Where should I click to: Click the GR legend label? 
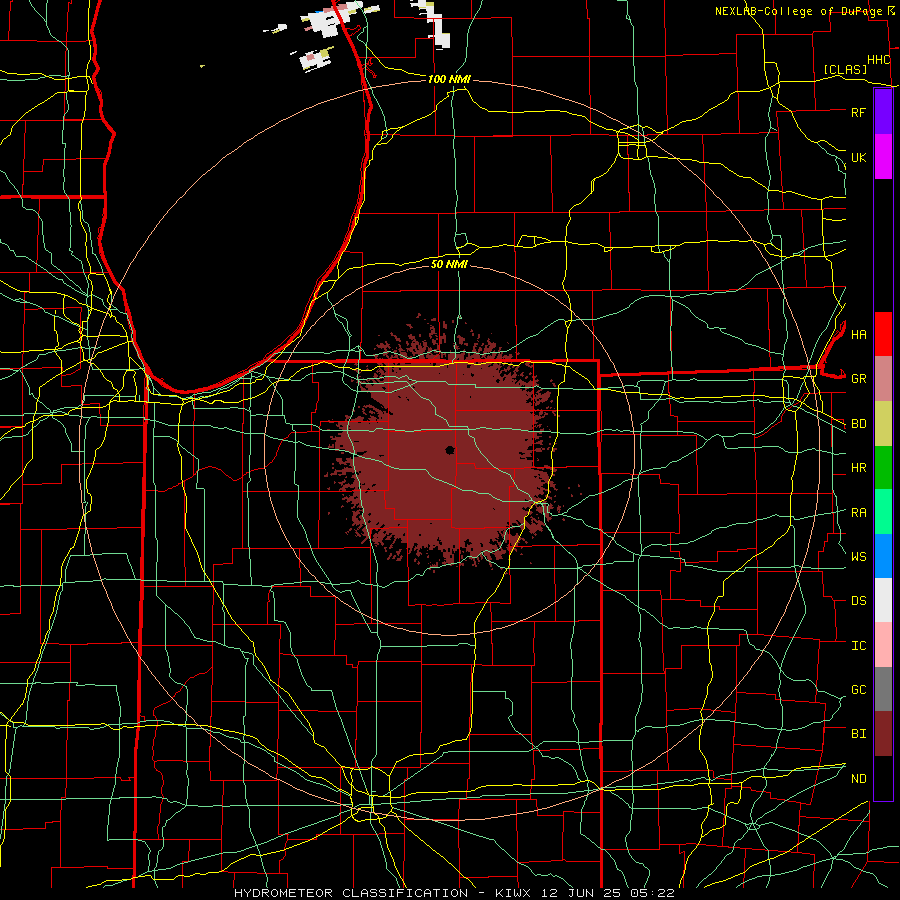[858, 379]
